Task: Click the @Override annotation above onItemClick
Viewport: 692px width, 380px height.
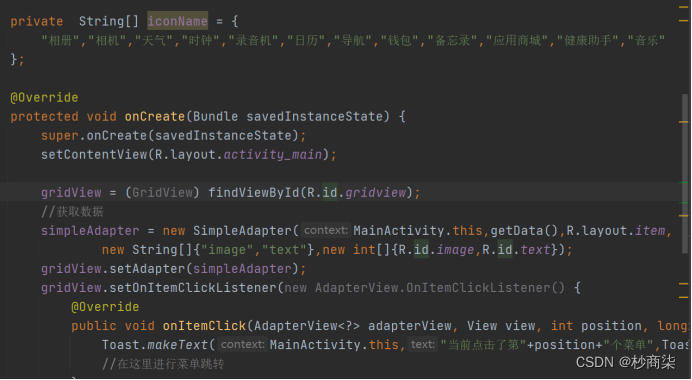Action: tap(105, 307)
